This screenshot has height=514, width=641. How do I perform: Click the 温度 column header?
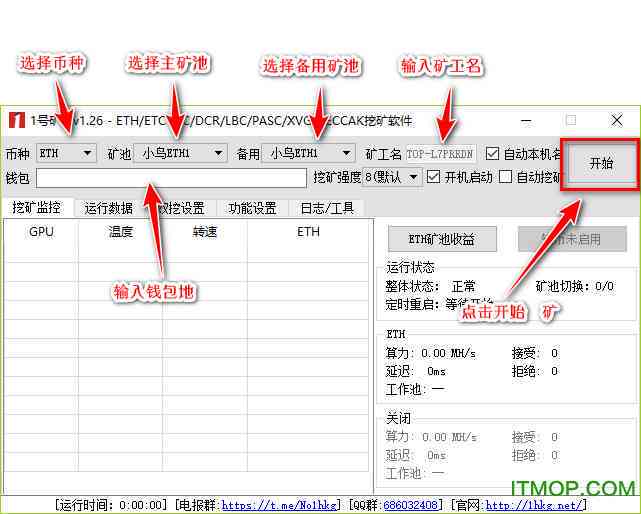(x=121, y=232)
